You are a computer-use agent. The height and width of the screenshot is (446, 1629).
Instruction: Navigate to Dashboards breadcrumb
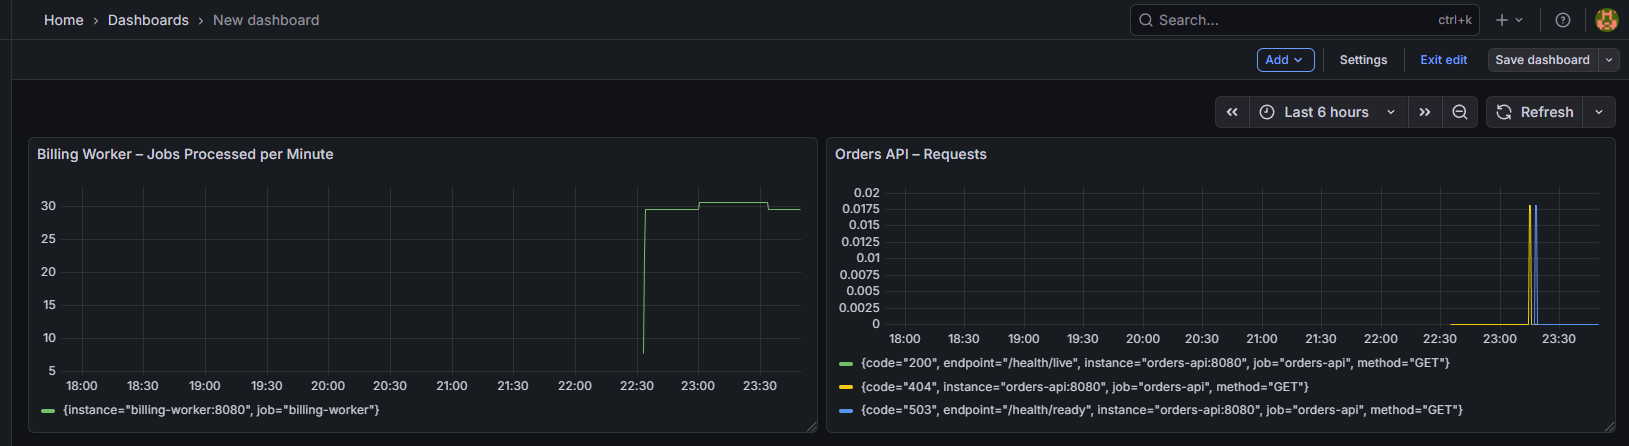pyautogui.click(x=148, y=20)
